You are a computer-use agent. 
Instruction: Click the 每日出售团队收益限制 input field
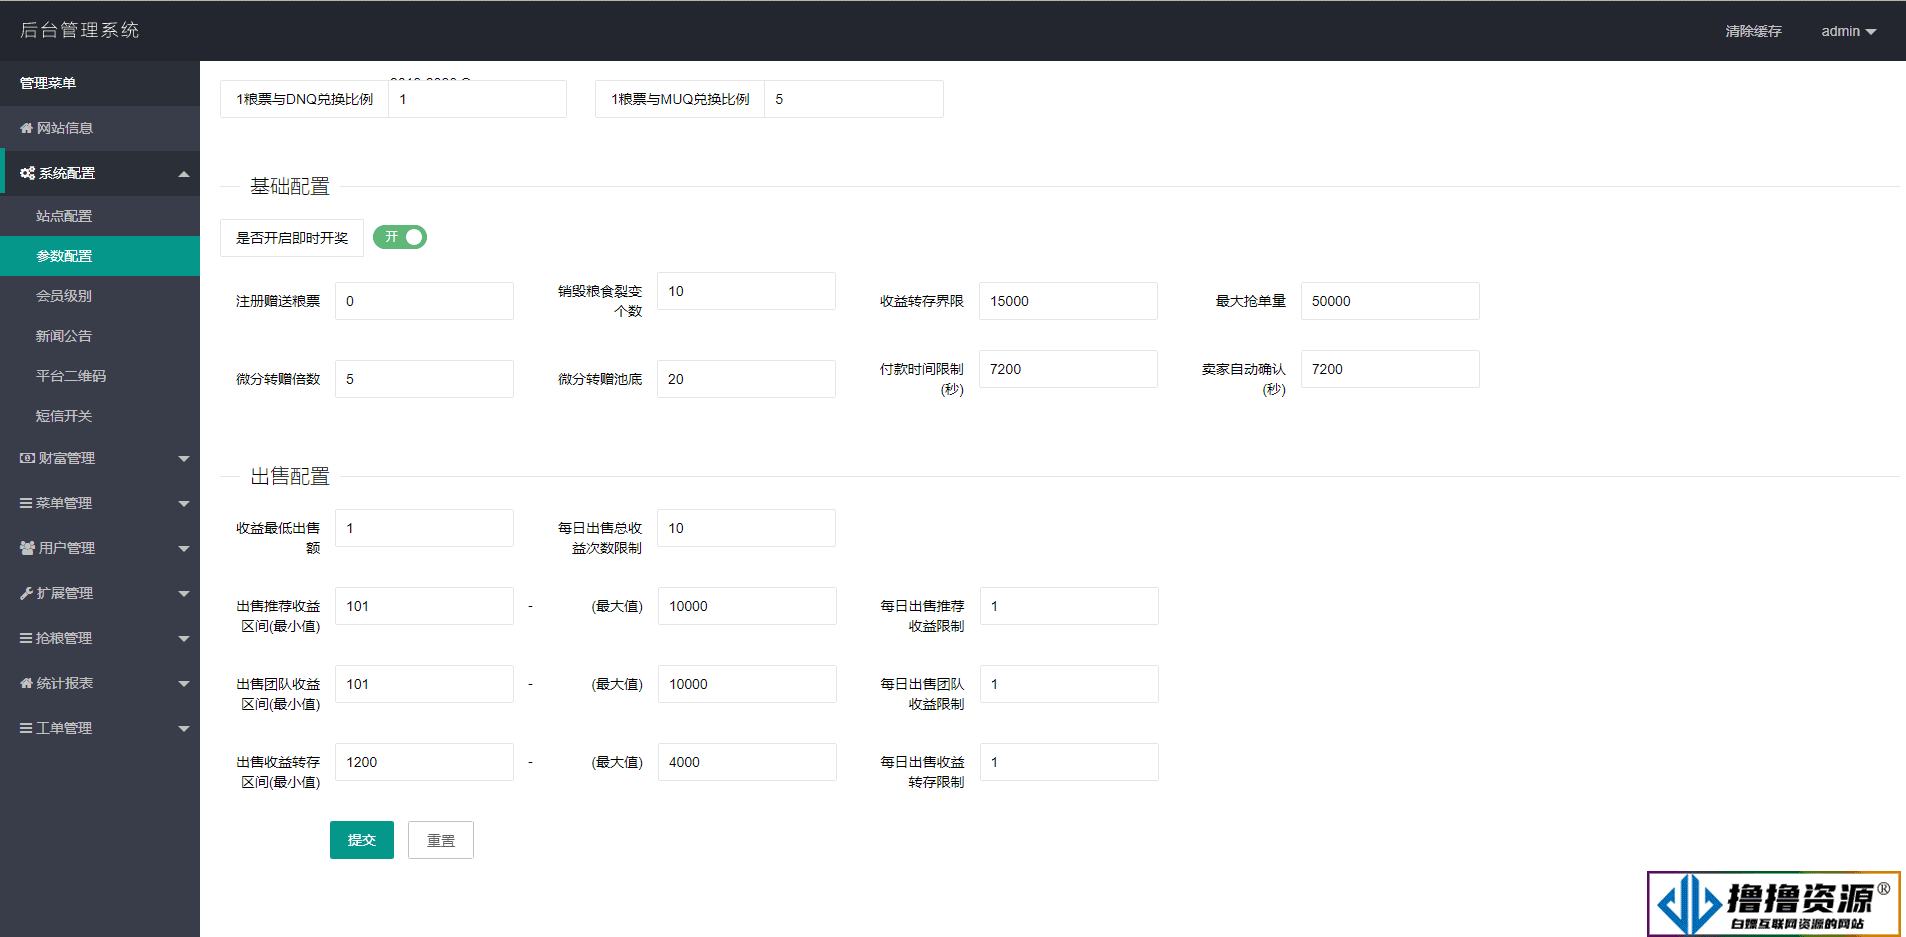click(x=1069, y=684)
